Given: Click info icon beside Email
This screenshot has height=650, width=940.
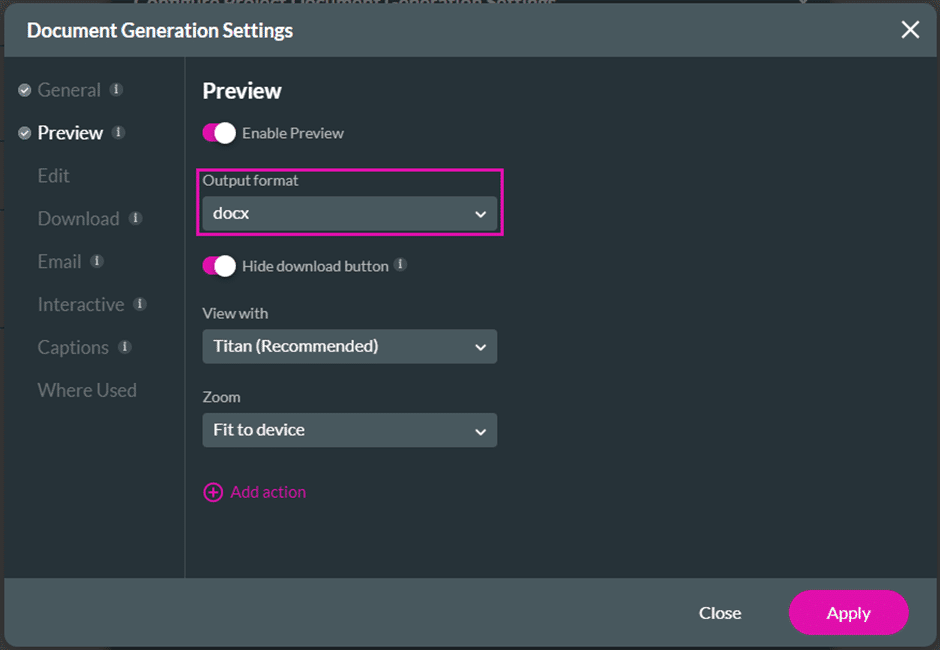Looking at the screenshot, I should [x=97, y=261].
